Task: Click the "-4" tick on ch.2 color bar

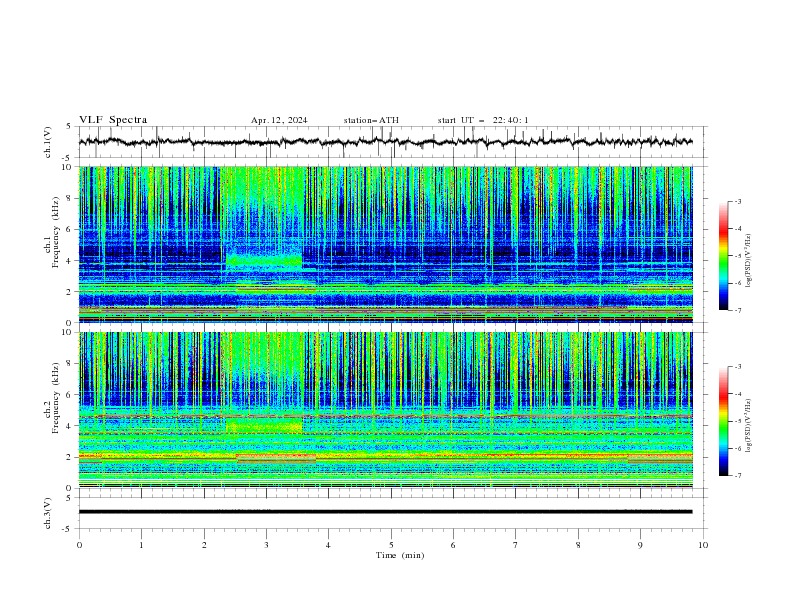Action: coord(737,394)
